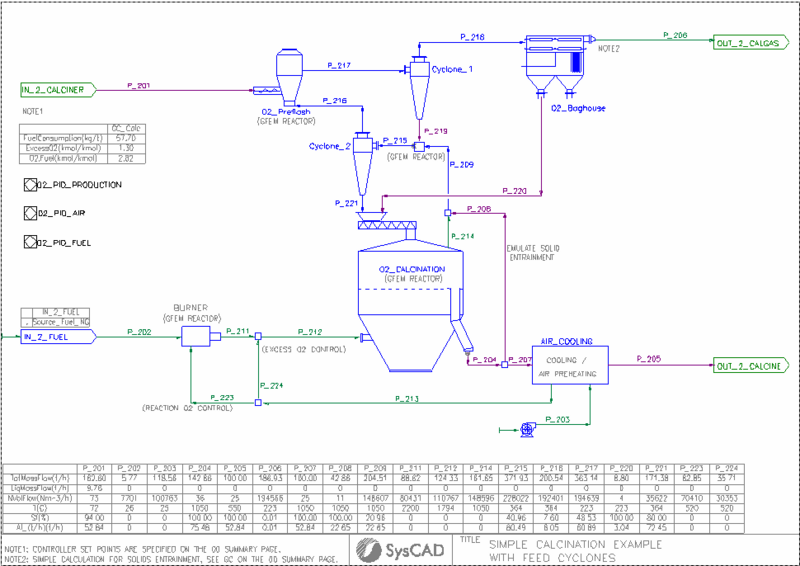Screen dimensions: 800x566
Task: Click the SysCAD logo
Action: point(400,550)
